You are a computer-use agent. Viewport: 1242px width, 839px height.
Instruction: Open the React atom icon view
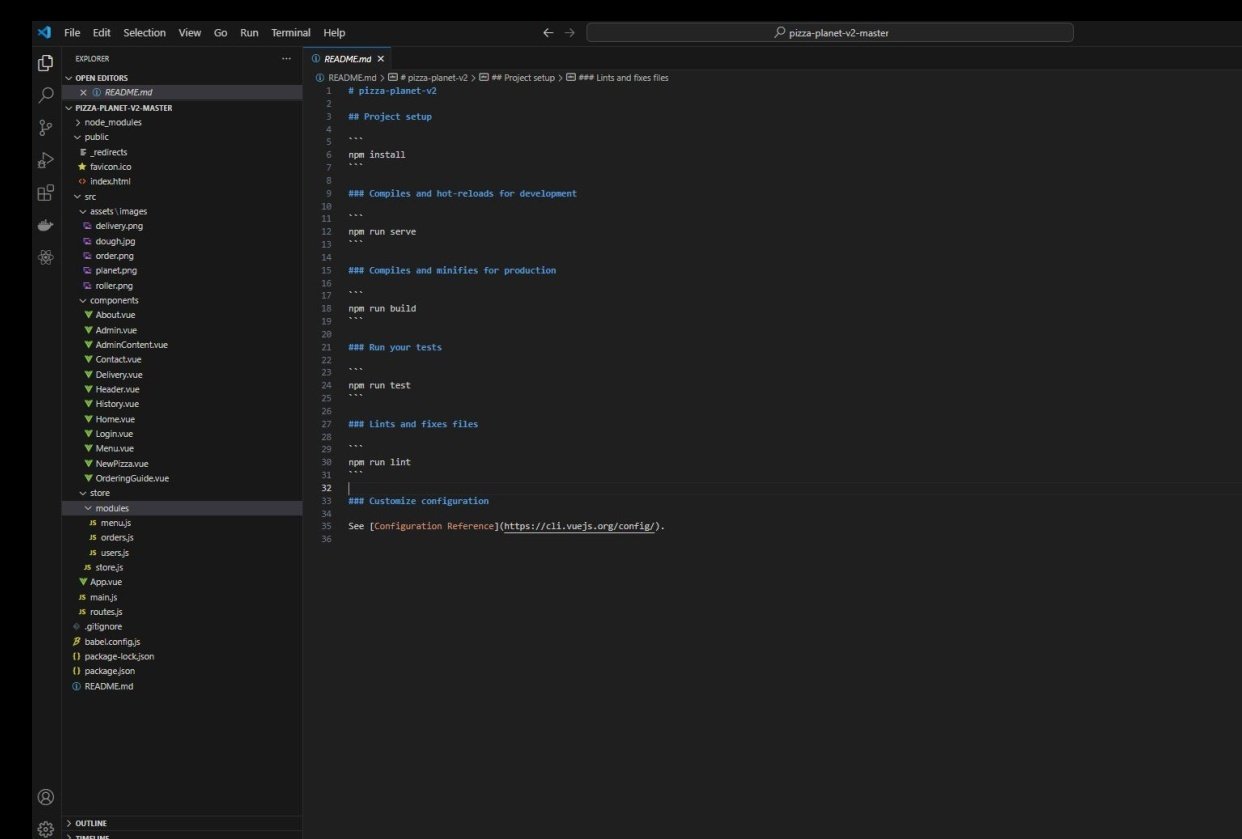point(45,257)
